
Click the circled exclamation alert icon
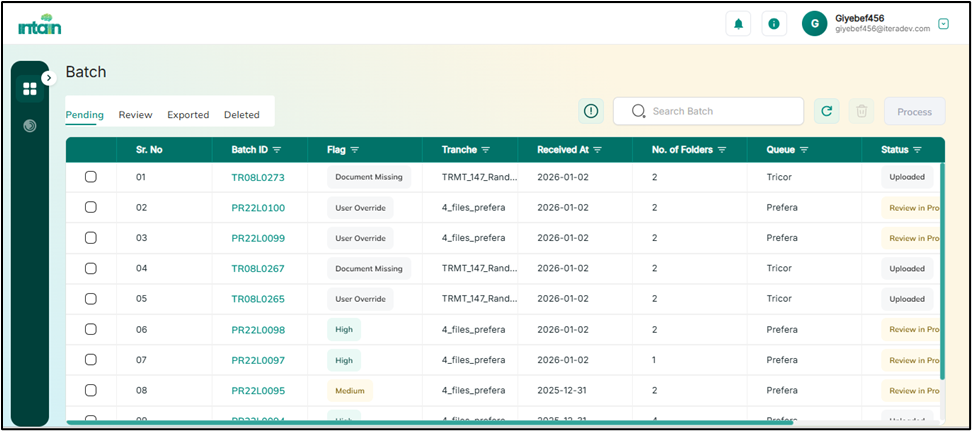pyautogui.click(x=591, y=111)
